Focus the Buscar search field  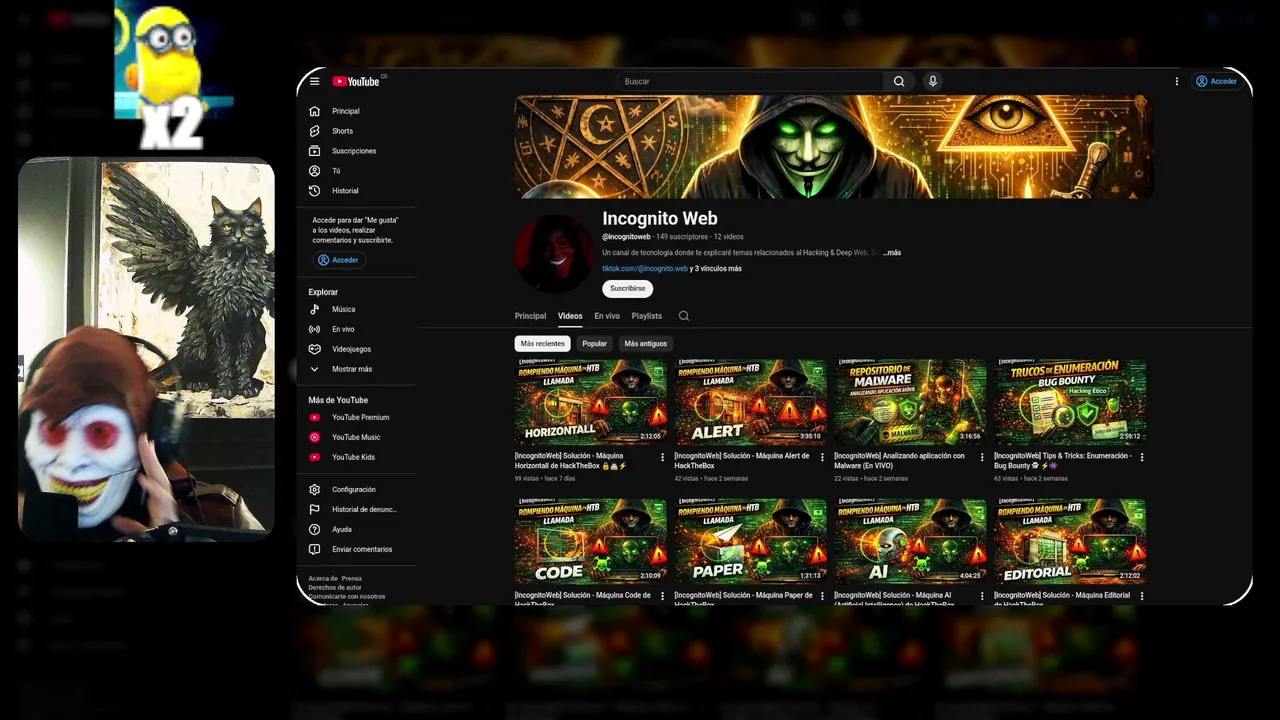(750, 81)
